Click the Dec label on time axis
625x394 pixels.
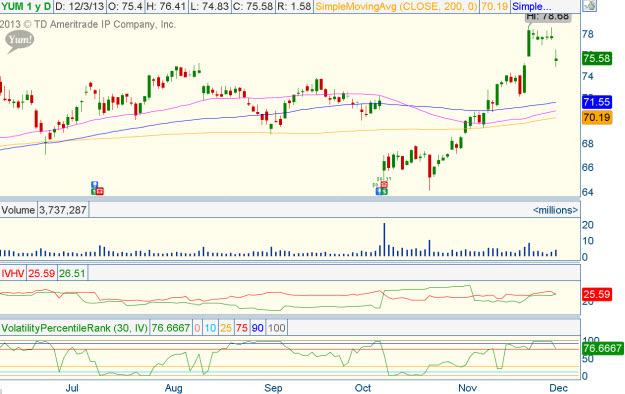click(x=558, y=388)
